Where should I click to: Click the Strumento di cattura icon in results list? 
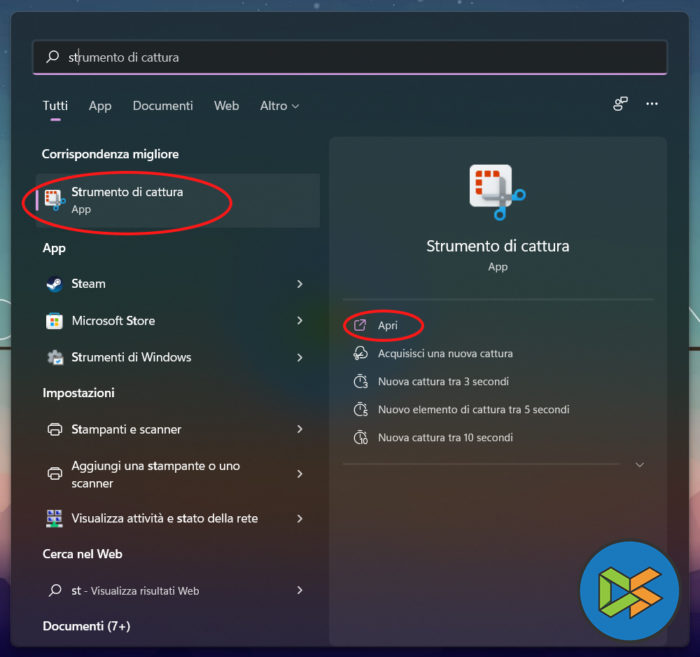(54, 200)
